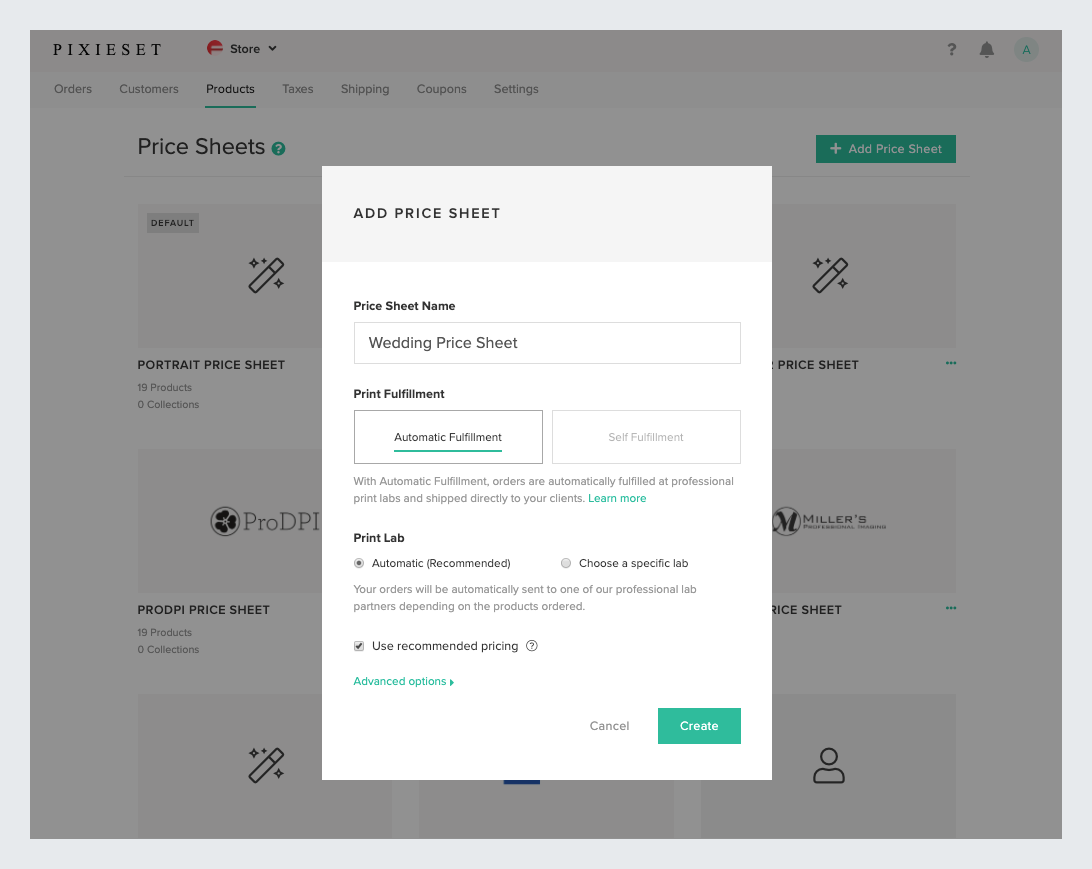The width and height of the screenshot is (1092, 869).
Task: Click the red Store logo icon
Action: tap(214, 48)
